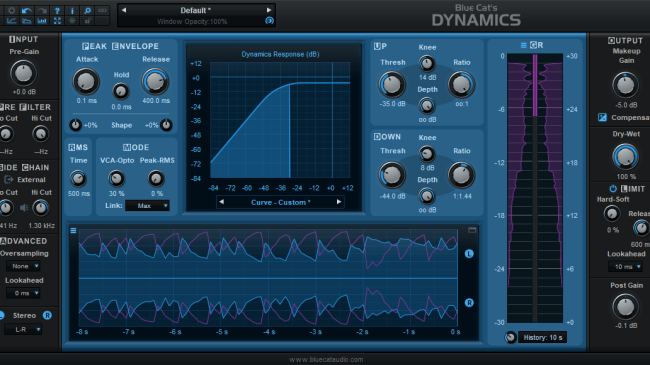Viewport: 650px width, 365px height.
Task: Click the Post Gain knob
Action: [626, 307]
